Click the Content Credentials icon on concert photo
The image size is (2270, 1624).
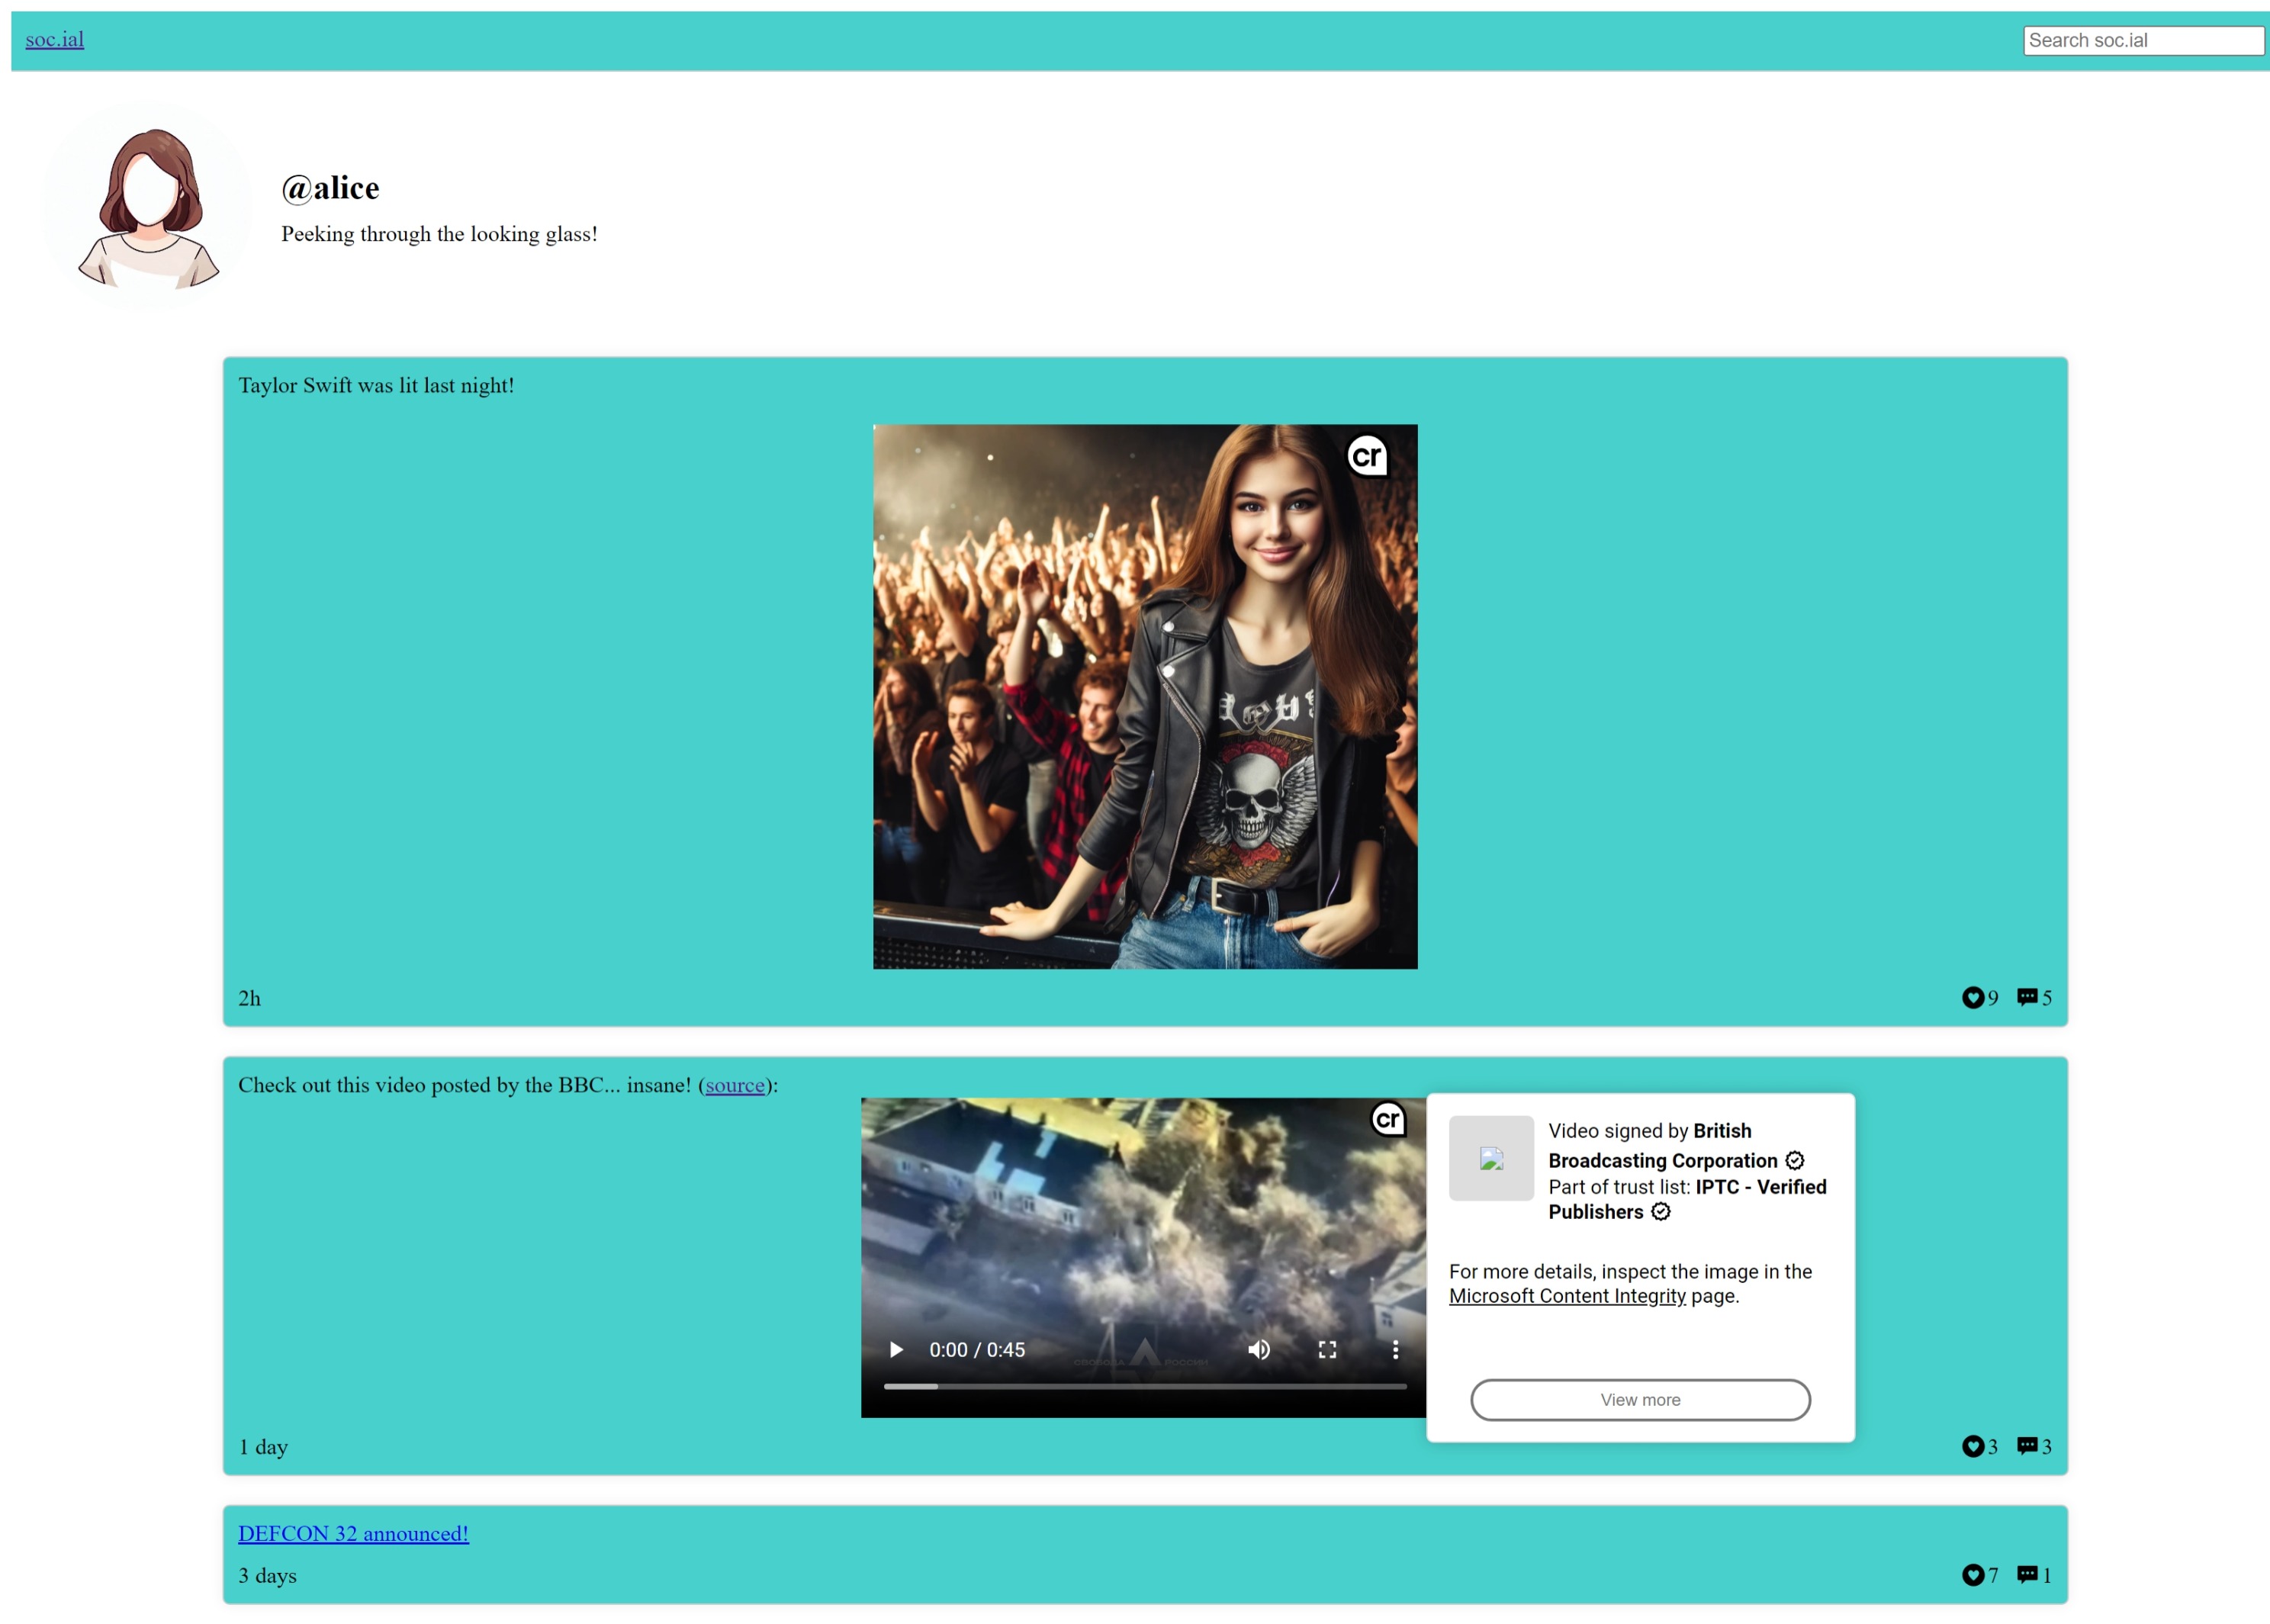click(x=1367, y=456)
